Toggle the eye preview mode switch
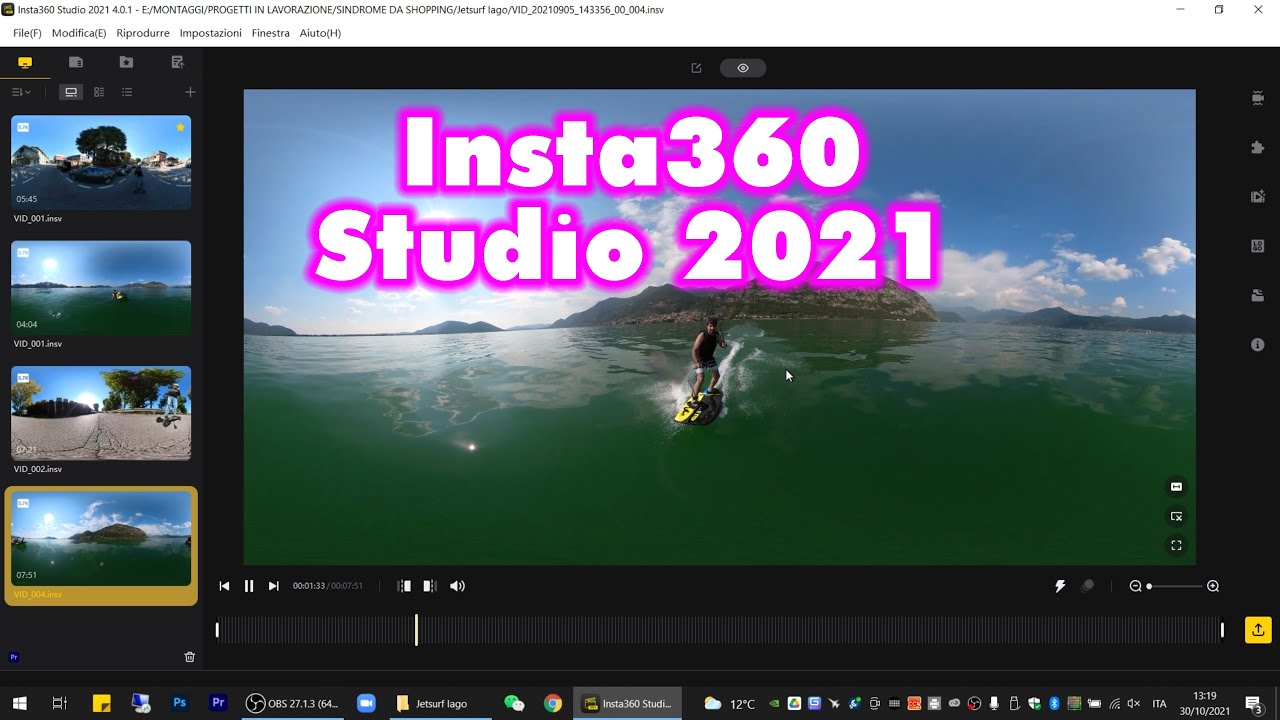The image size is (1280, 720). click(x=743, y=68)
